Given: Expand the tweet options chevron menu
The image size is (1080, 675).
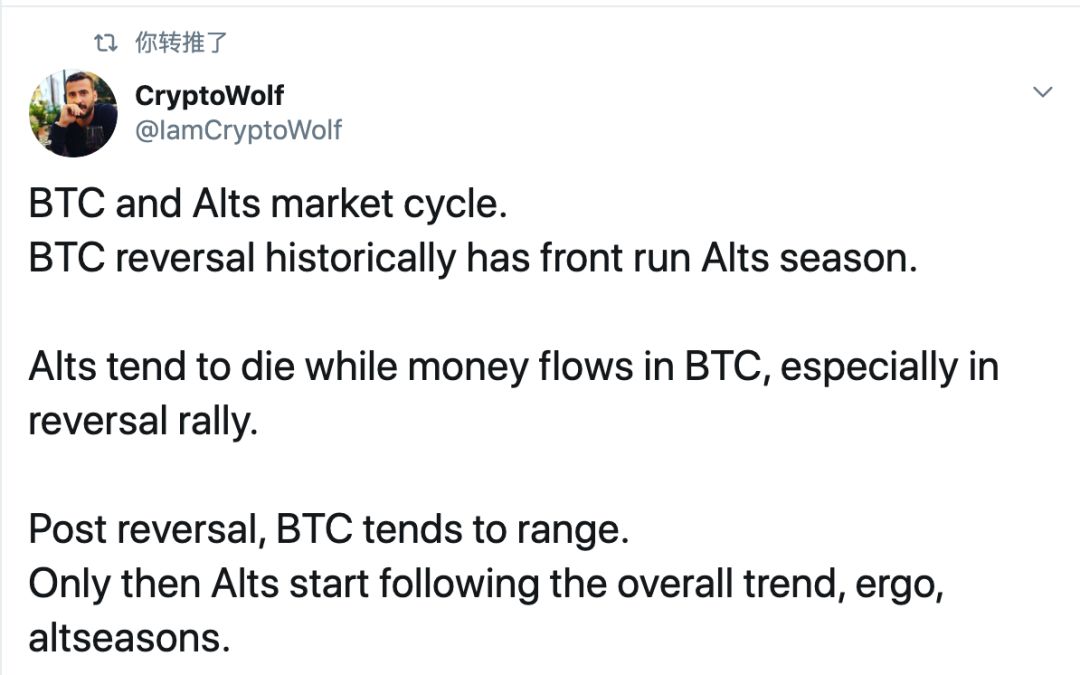Looking at the screenshot, I should point(1043,92).
